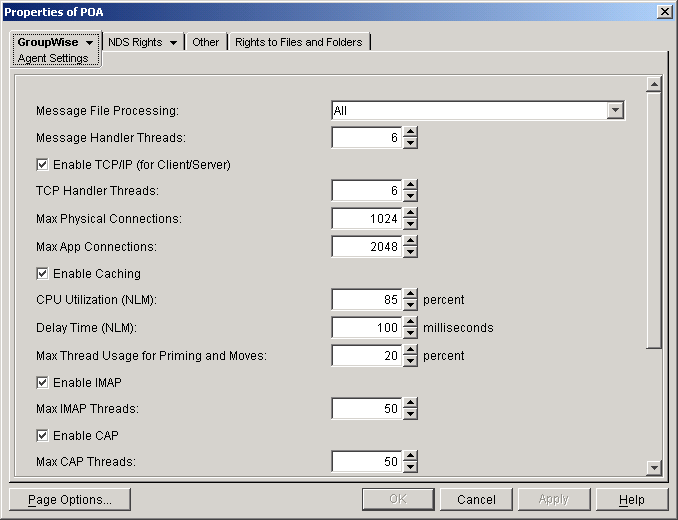Open the GroupWise tab dropdown arrow

click(89, 43)
